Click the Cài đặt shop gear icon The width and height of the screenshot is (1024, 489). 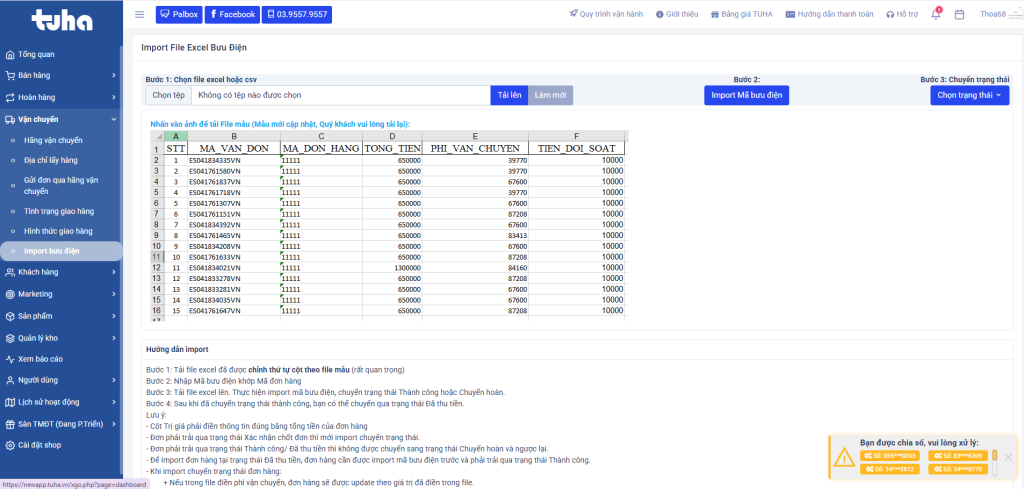[x=10, y=445]
